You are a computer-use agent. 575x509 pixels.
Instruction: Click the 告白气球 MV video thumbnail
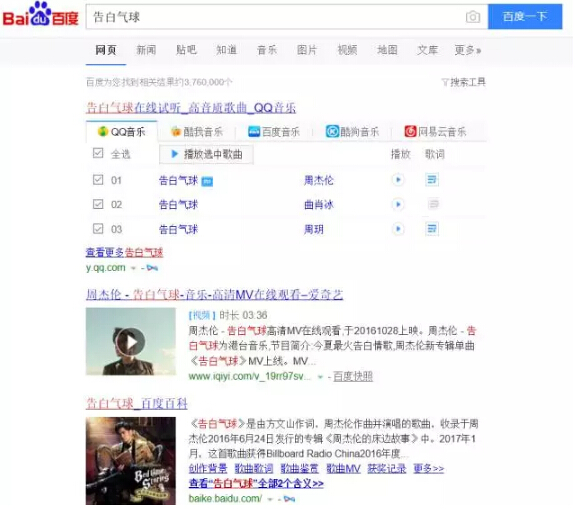[131, 341]
